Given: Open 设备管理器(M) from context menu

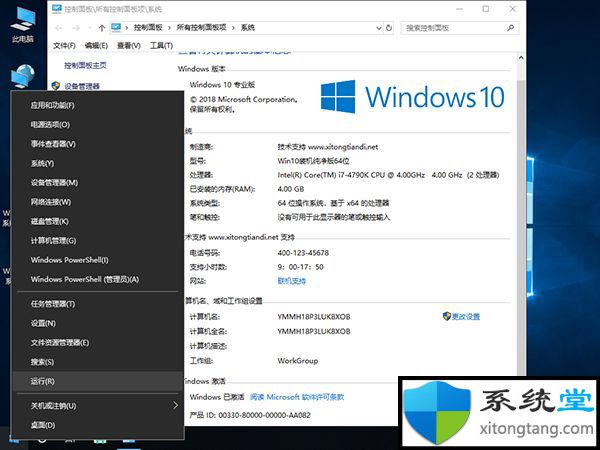Looking at the screenshot, I should [x=98, y=183].
